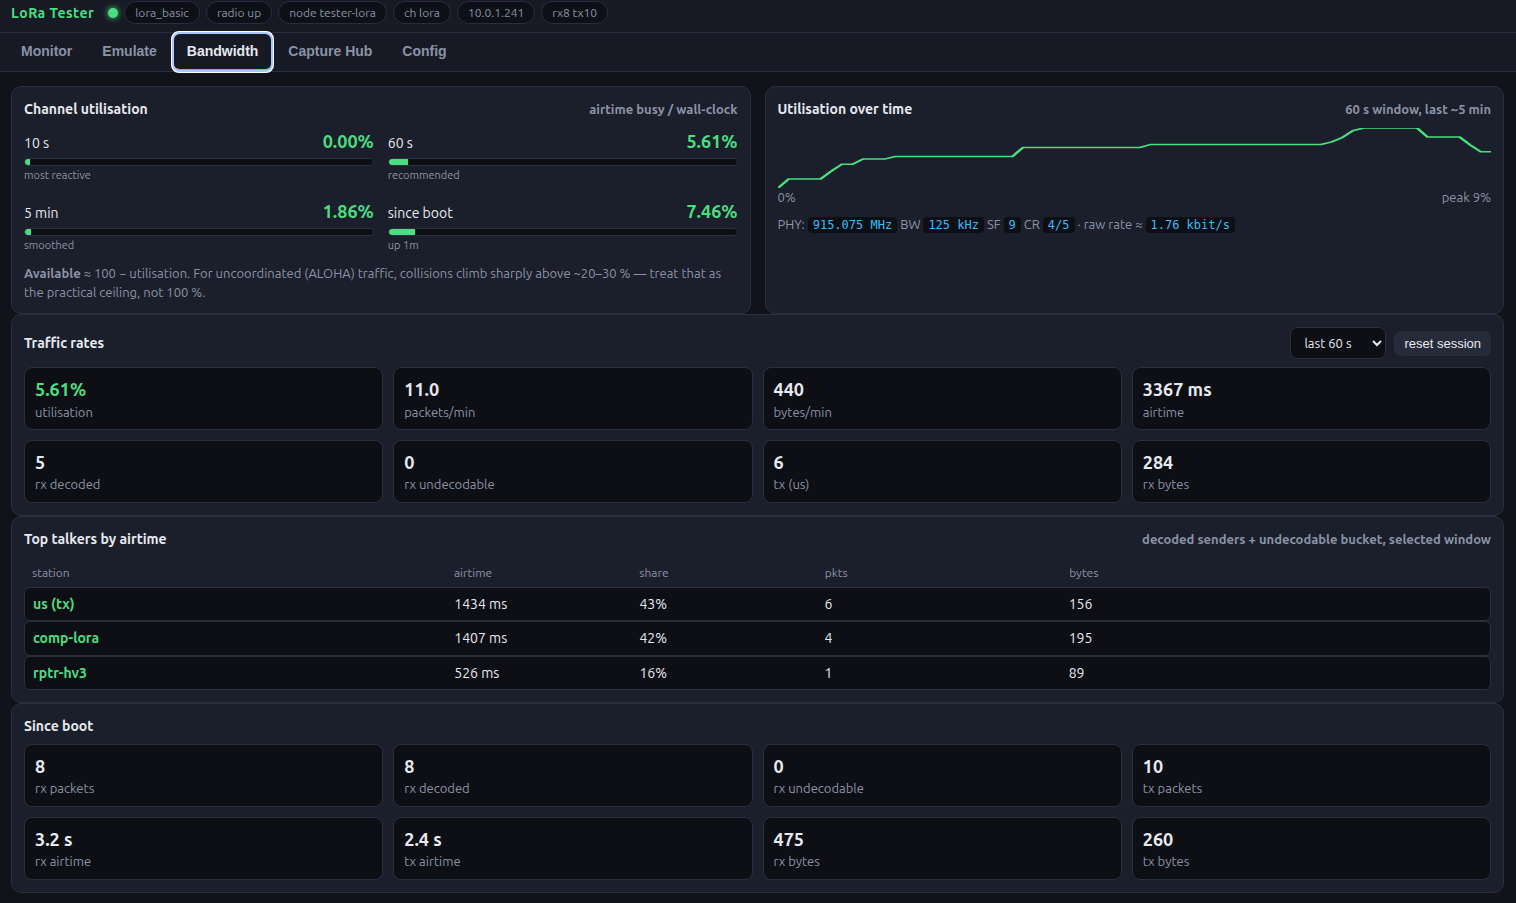The height and width of the screenshot is (903, 1516).
Task: Click the reset session button
Action: [1442, 343]
